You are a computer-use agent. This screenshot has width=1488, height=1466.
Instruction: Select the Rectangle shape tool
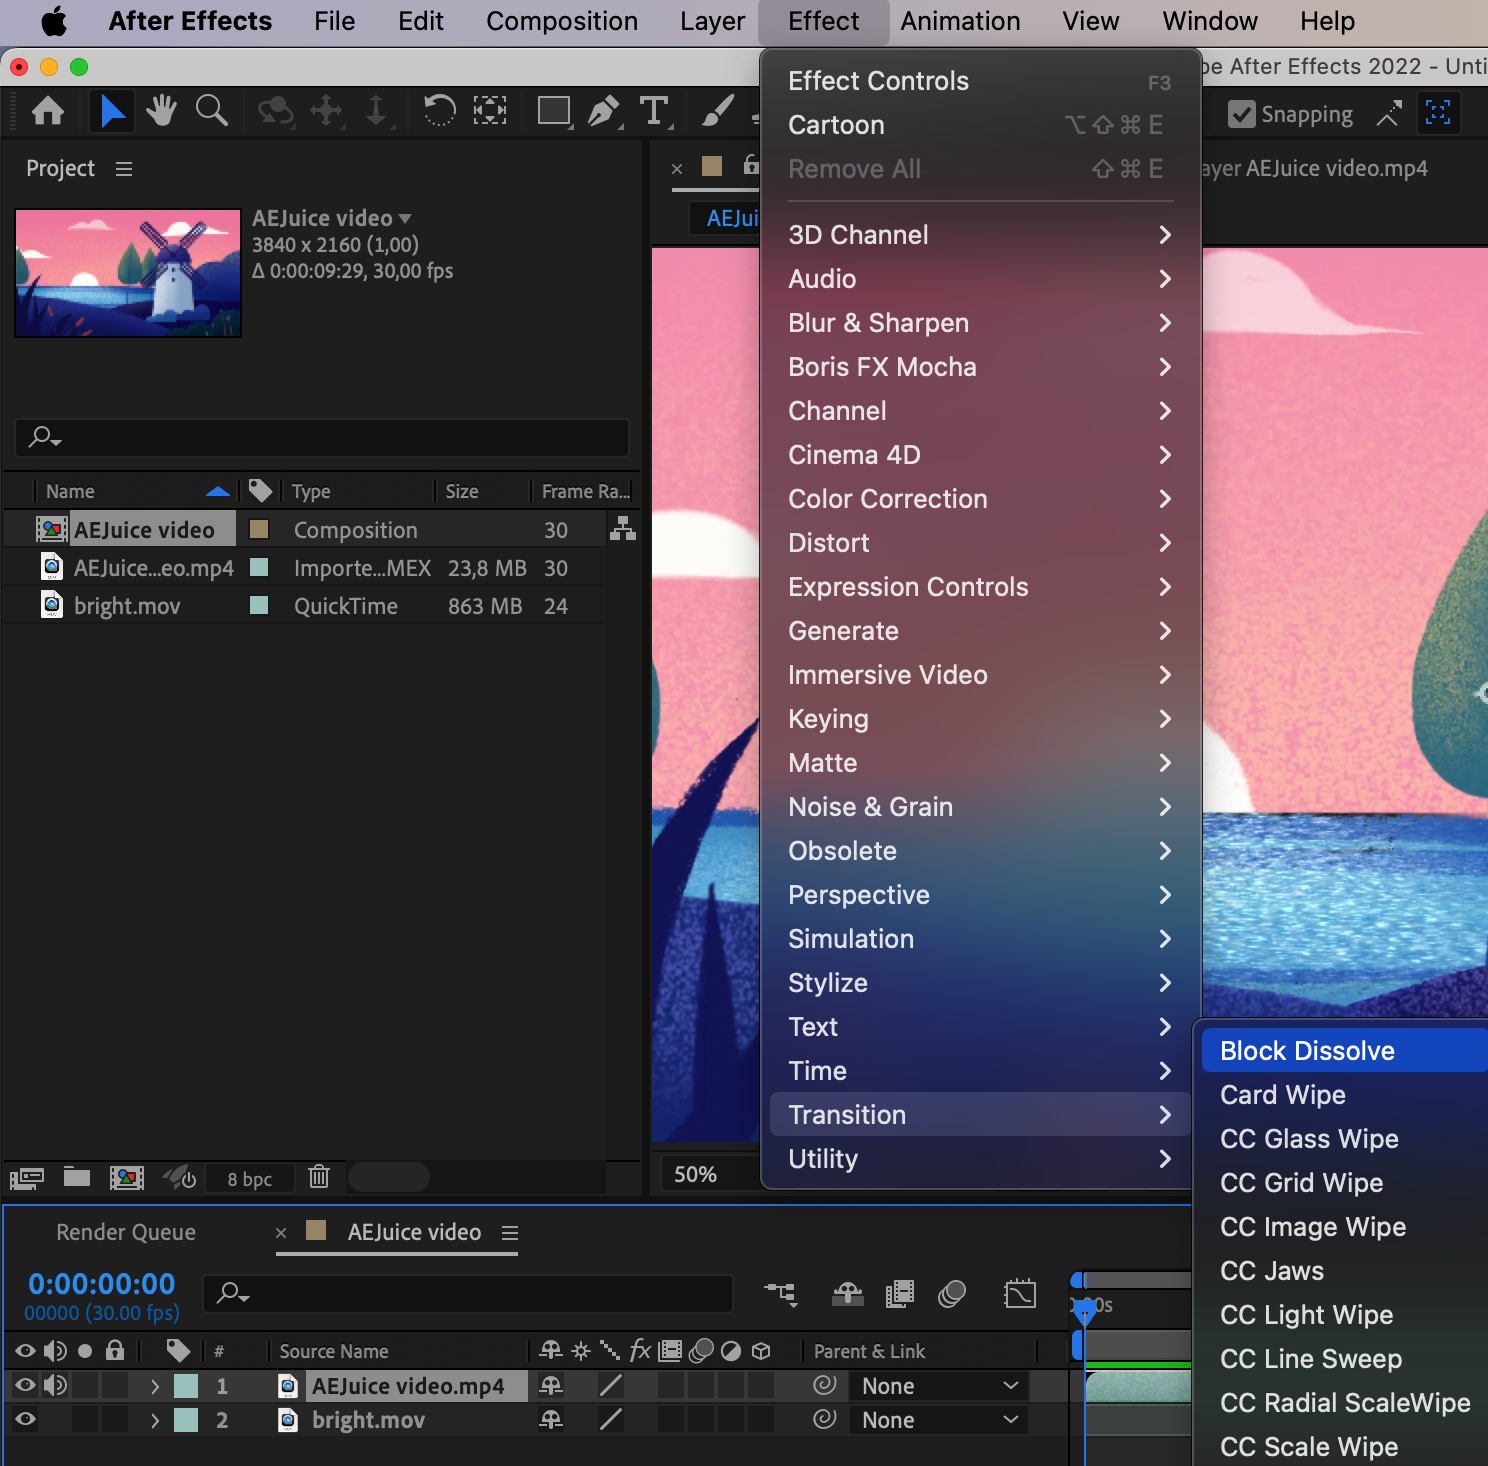(553, 111)
